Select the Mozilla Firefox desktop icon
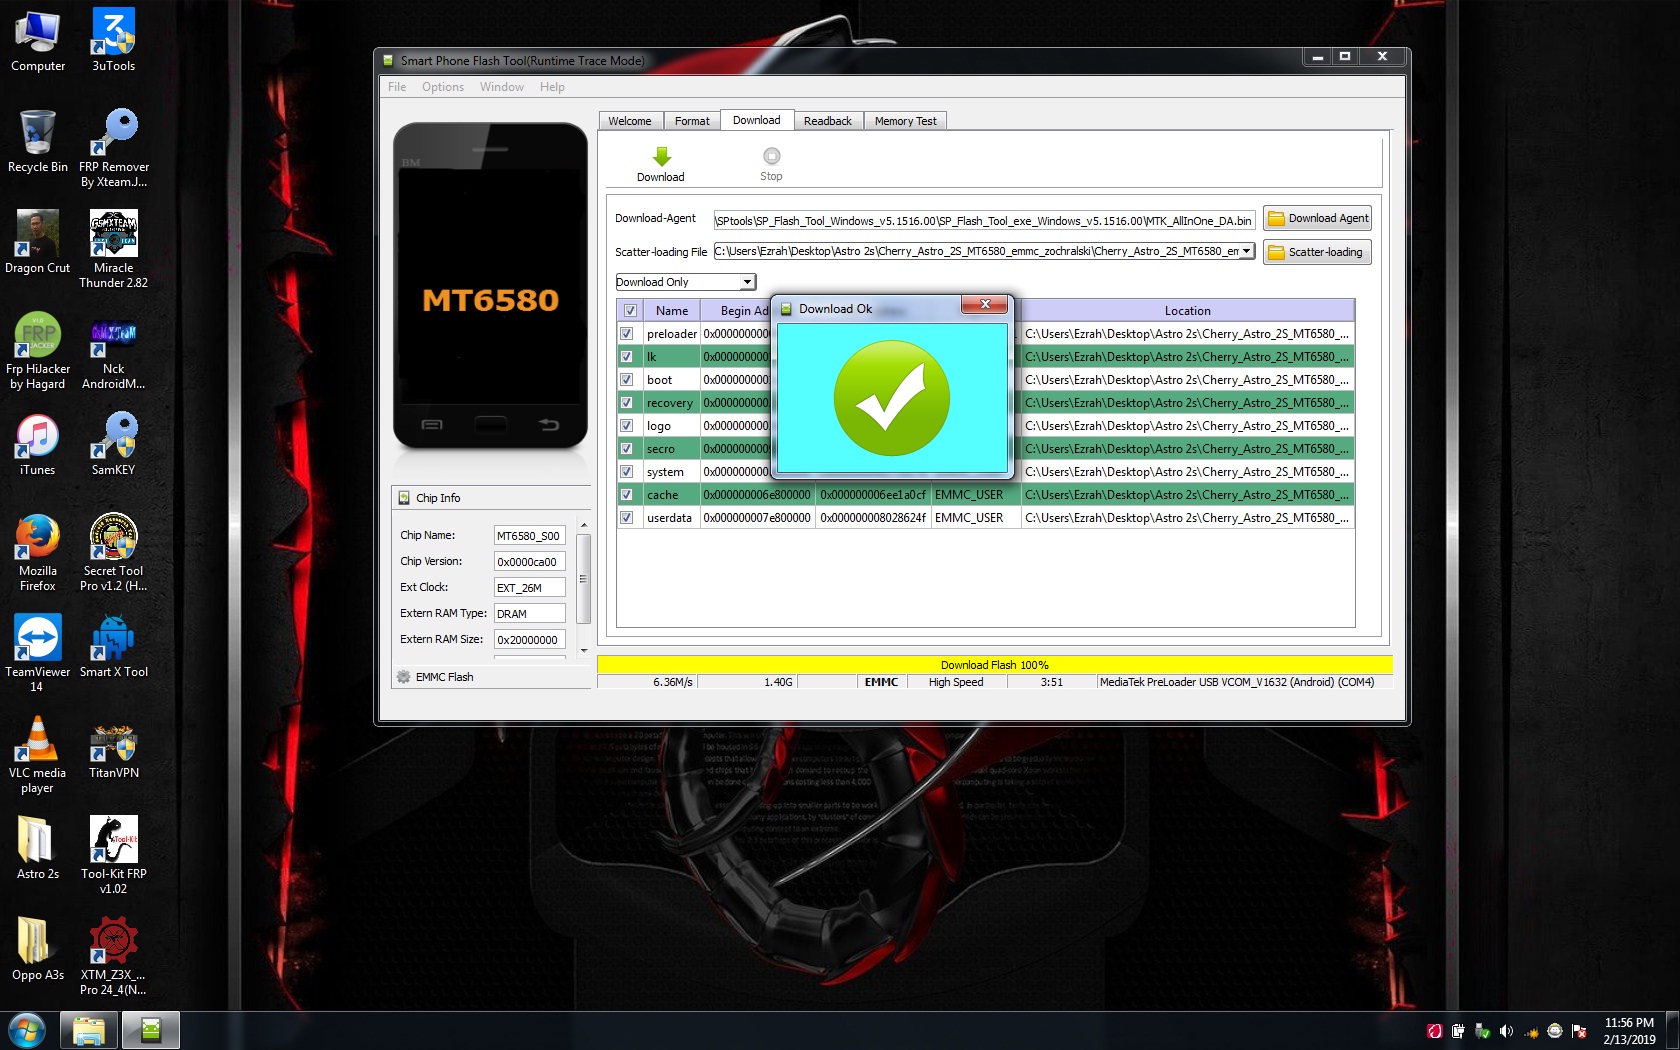This screenshot has height=1050, width=1680. tap(38, 552)
